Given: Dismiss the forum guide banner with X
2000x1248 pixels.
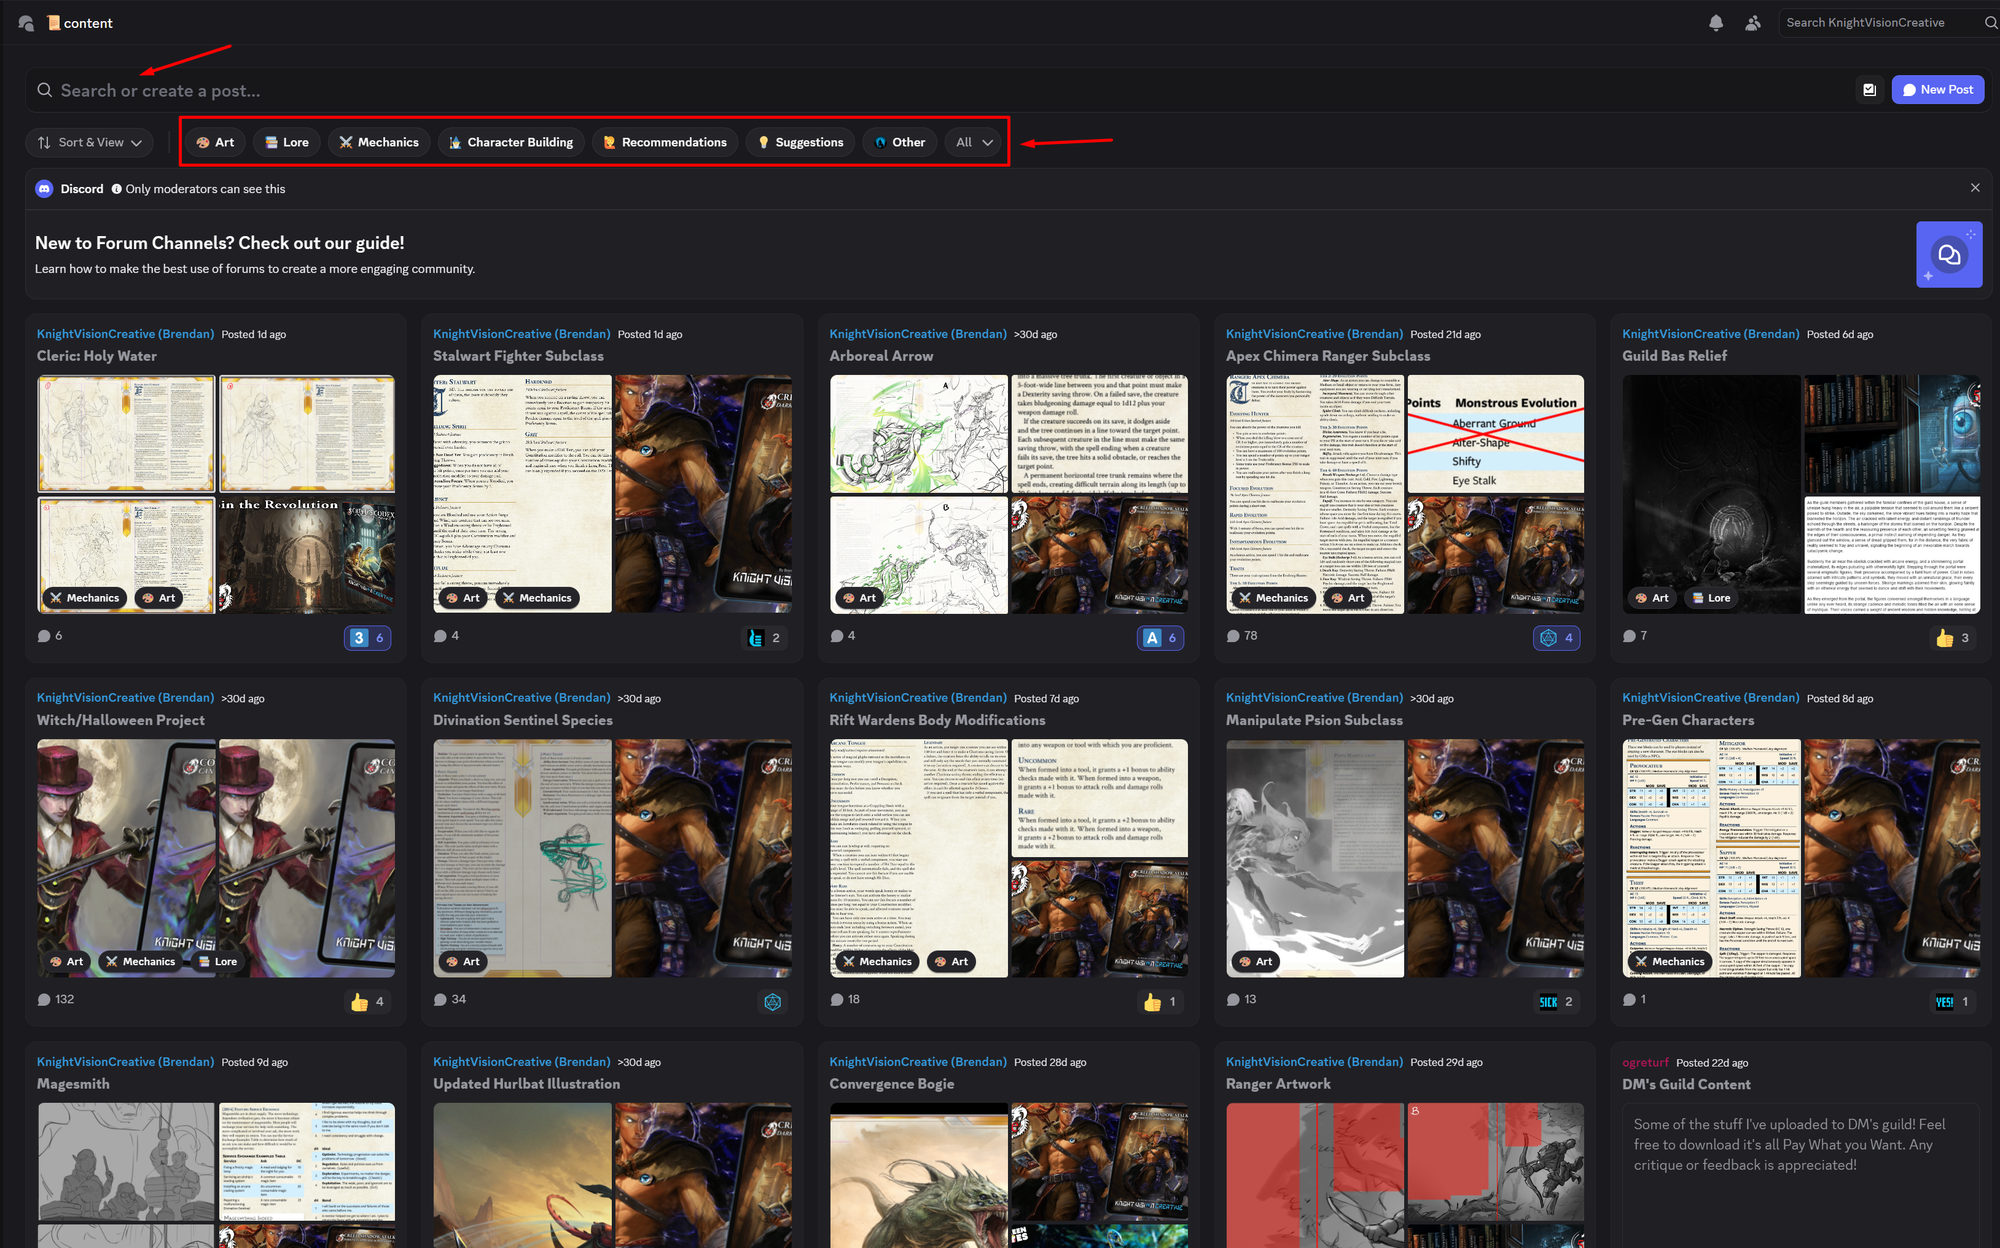Looking at the screenshot, I should pos(1975,188).
